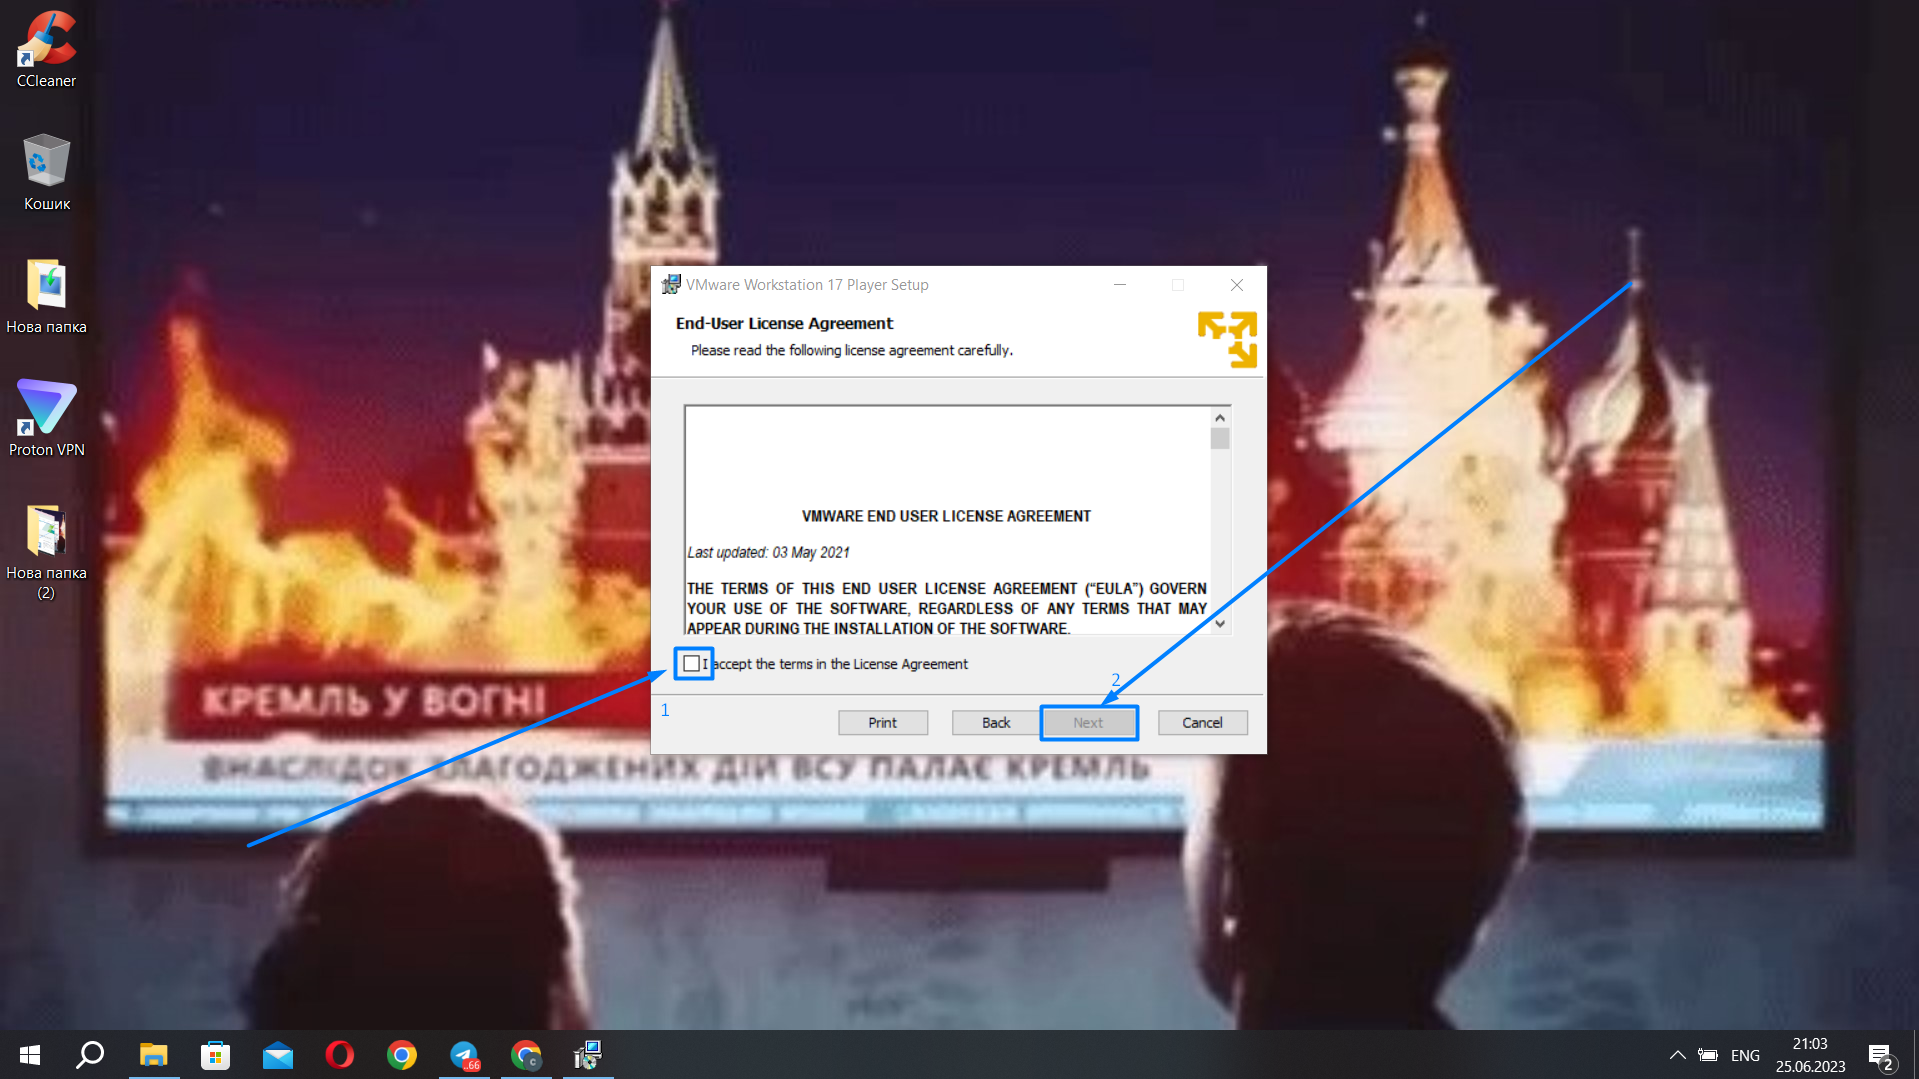Click the 'Last updated: 03 May 2021' text
The image size is (1919, 1079).
(768, 552)
